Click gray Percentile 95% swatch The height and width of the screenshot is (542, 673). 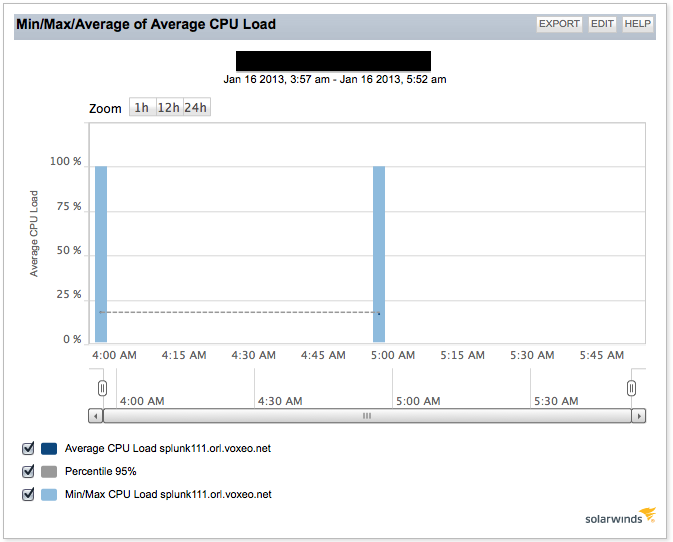49,472
